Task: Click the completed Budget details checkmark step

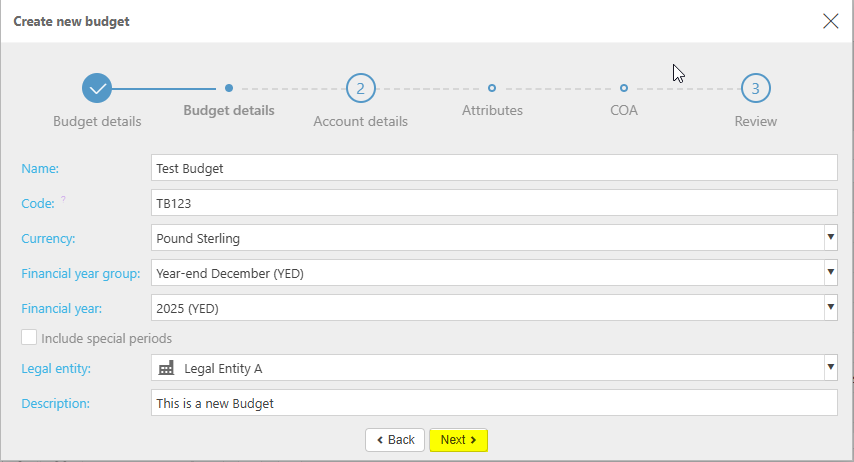Action: pos(97,88)
